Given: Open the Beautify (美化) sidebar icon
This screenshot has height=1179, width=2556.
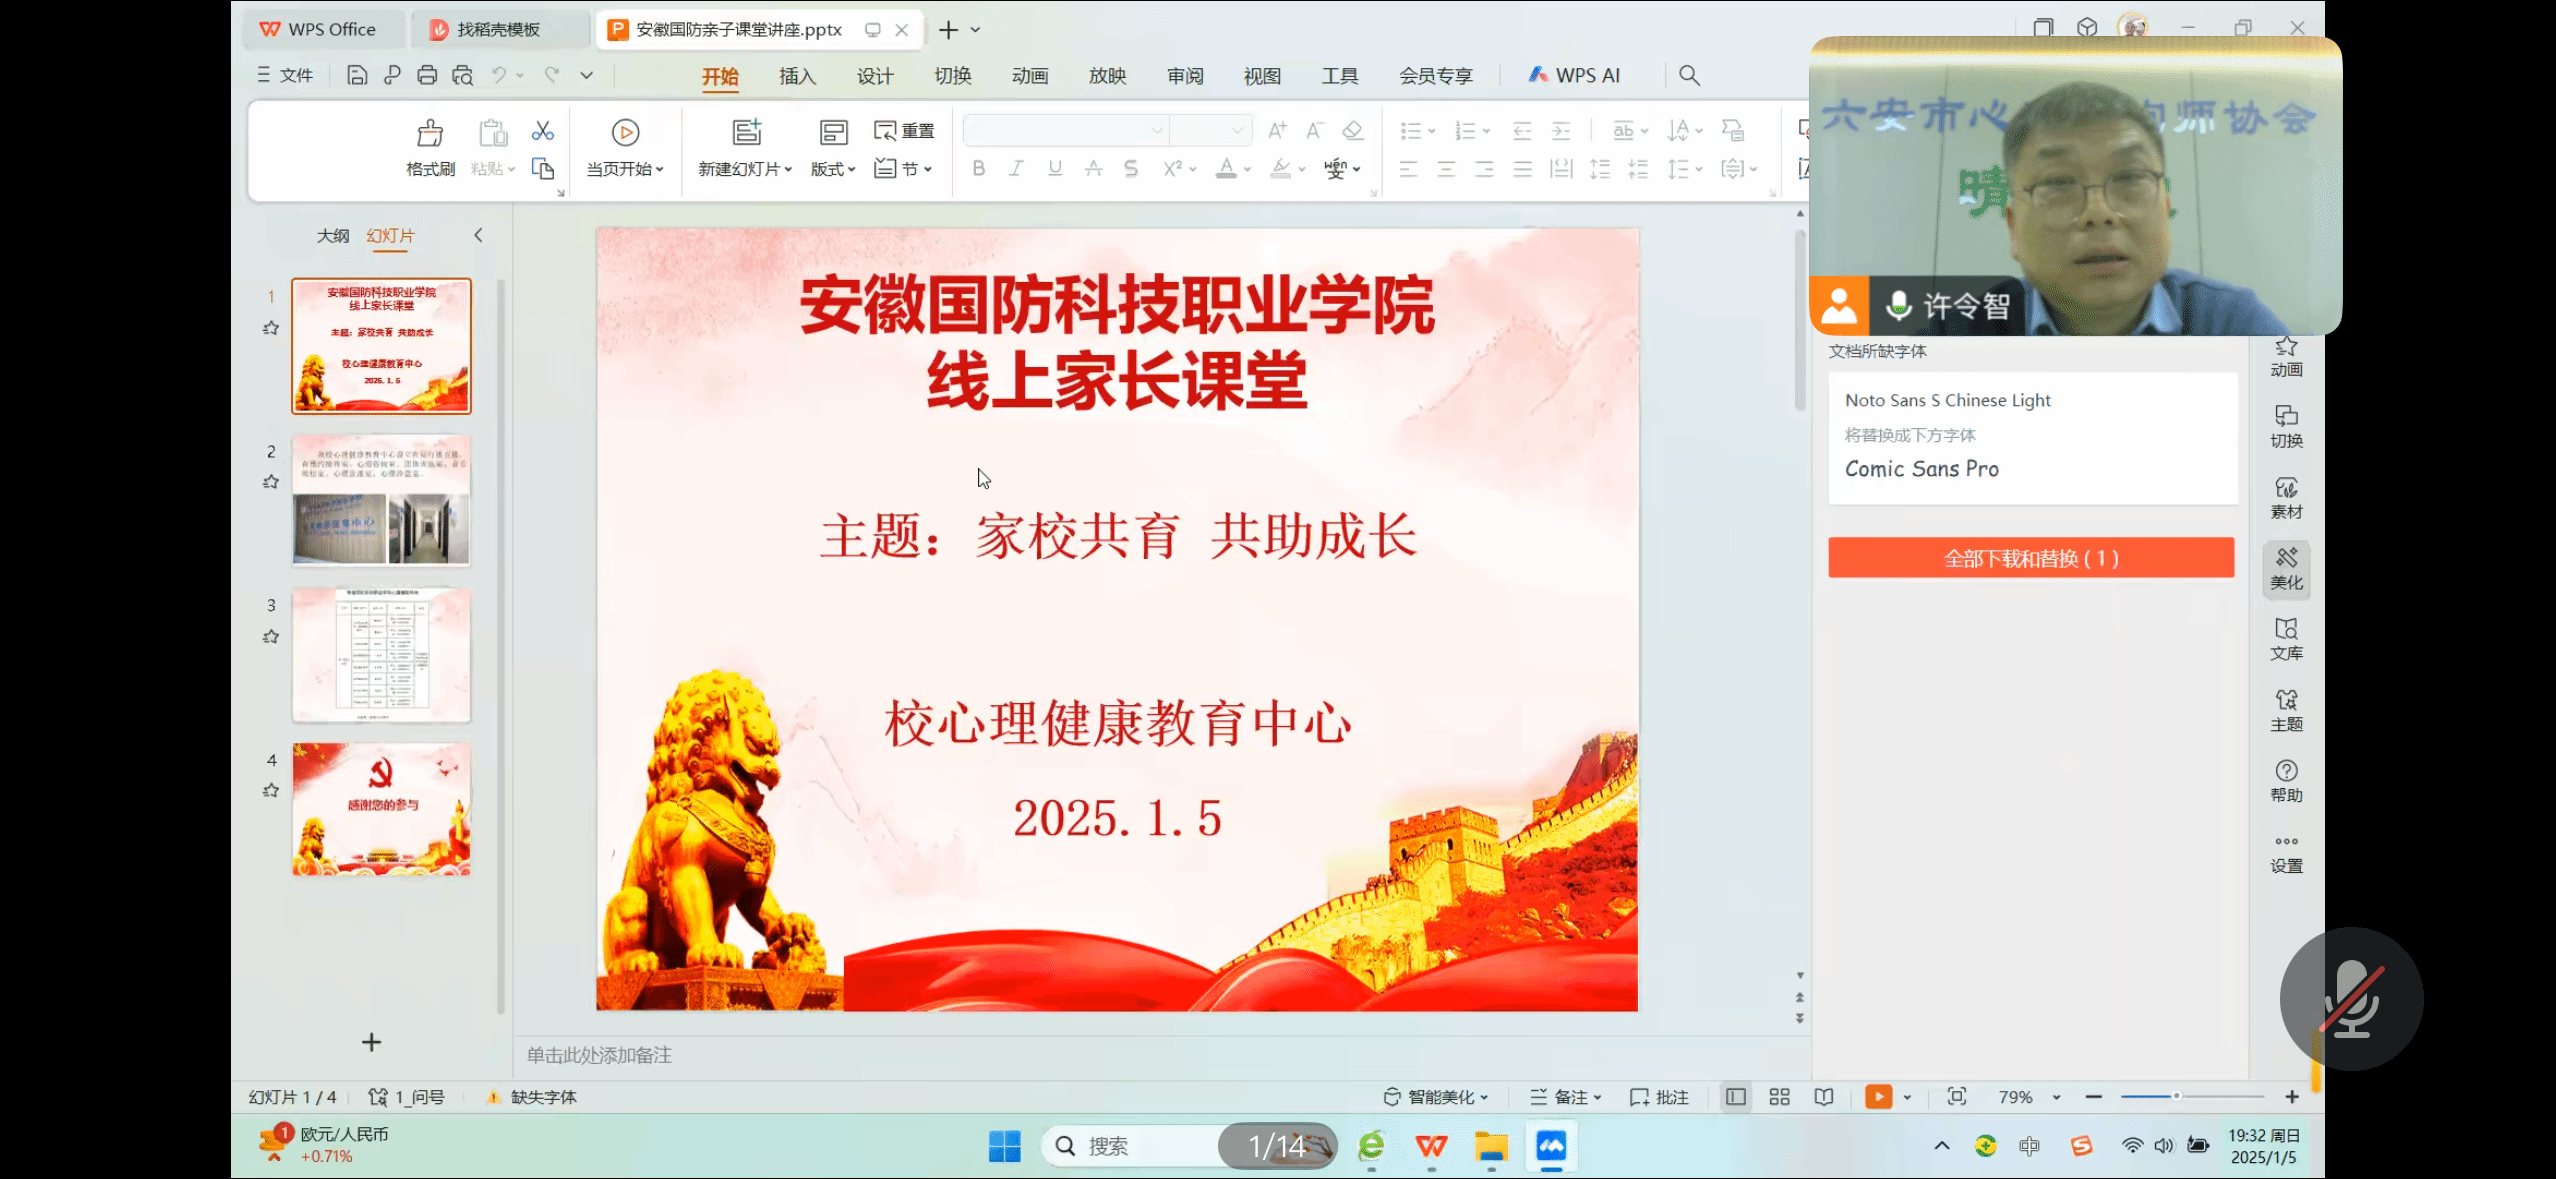Looking at the screenshot, I should click(x=2286, y=568).
